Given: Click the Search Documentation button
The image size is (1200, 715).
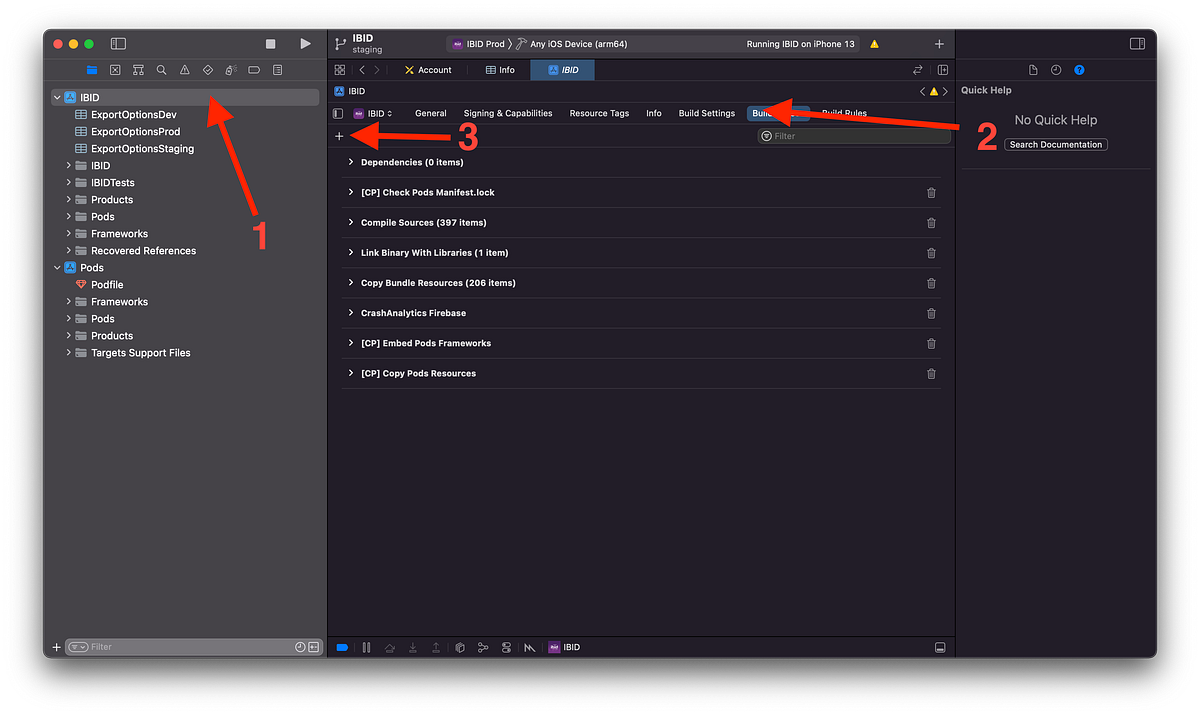Looking at the screenshot, I should [1055, 144].
